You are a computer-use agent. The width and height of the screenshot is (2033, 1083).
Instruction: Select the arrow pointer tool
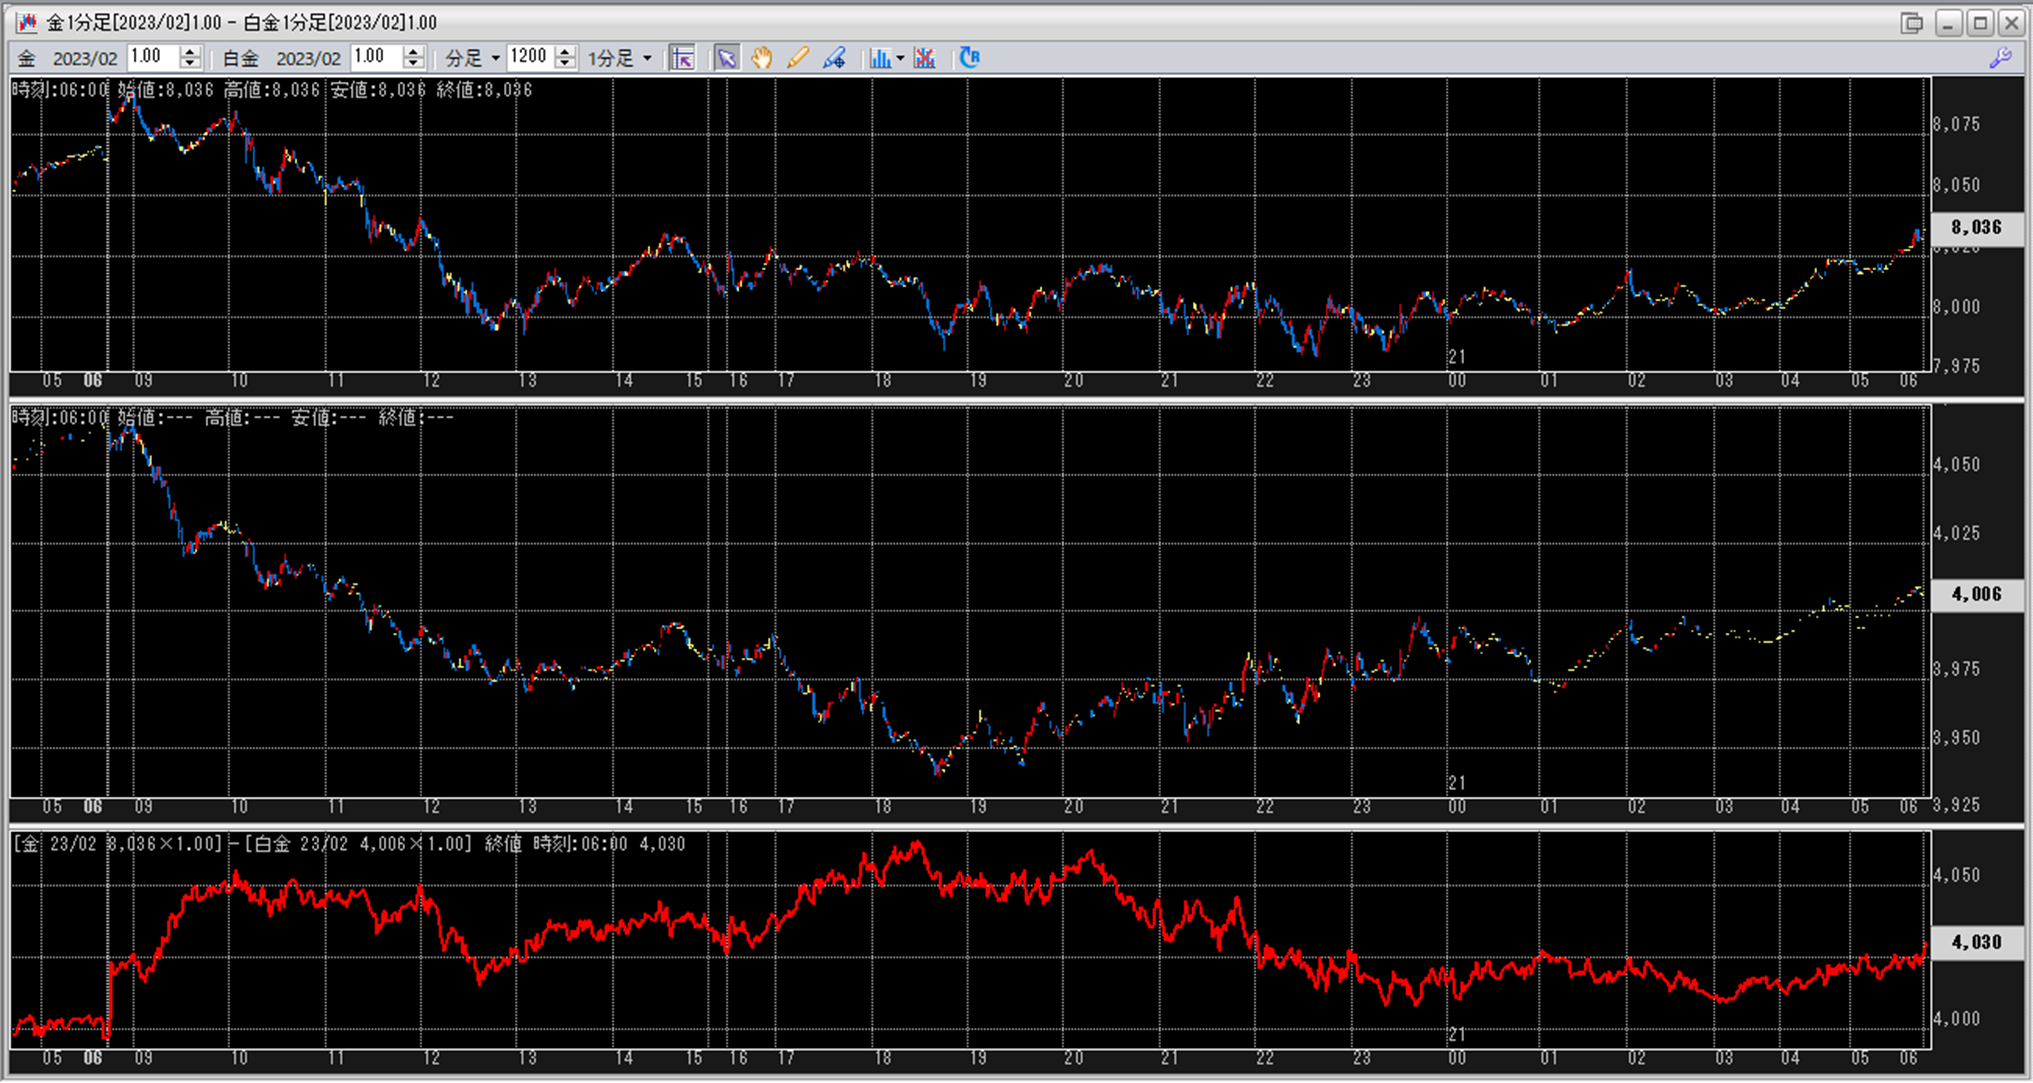coord(726,58)
